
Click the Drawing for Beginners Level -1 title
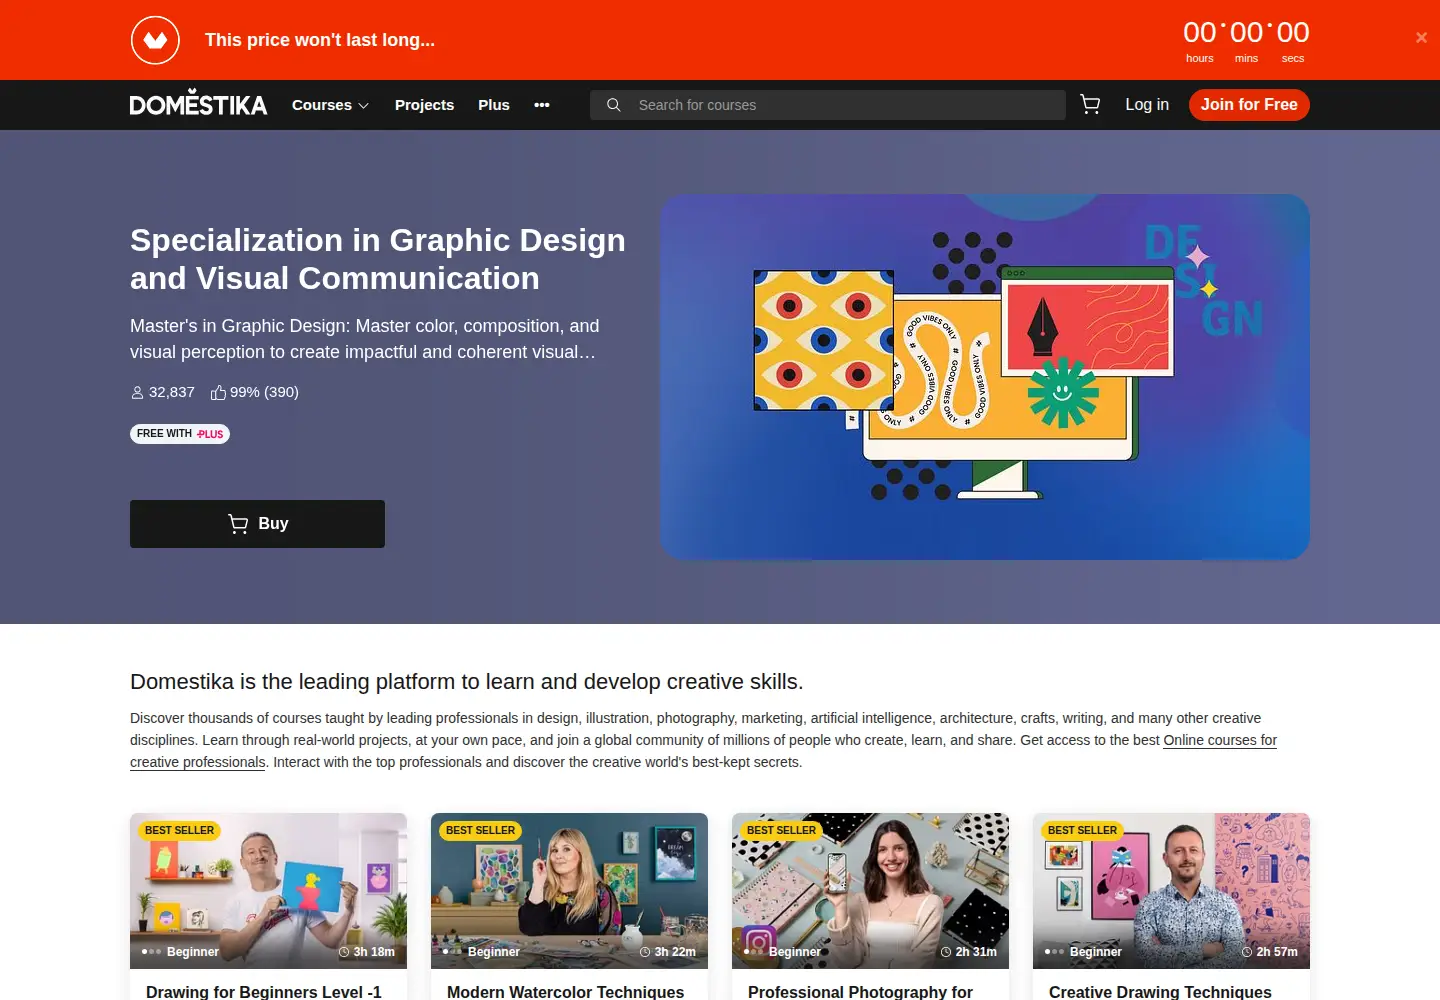264,991
